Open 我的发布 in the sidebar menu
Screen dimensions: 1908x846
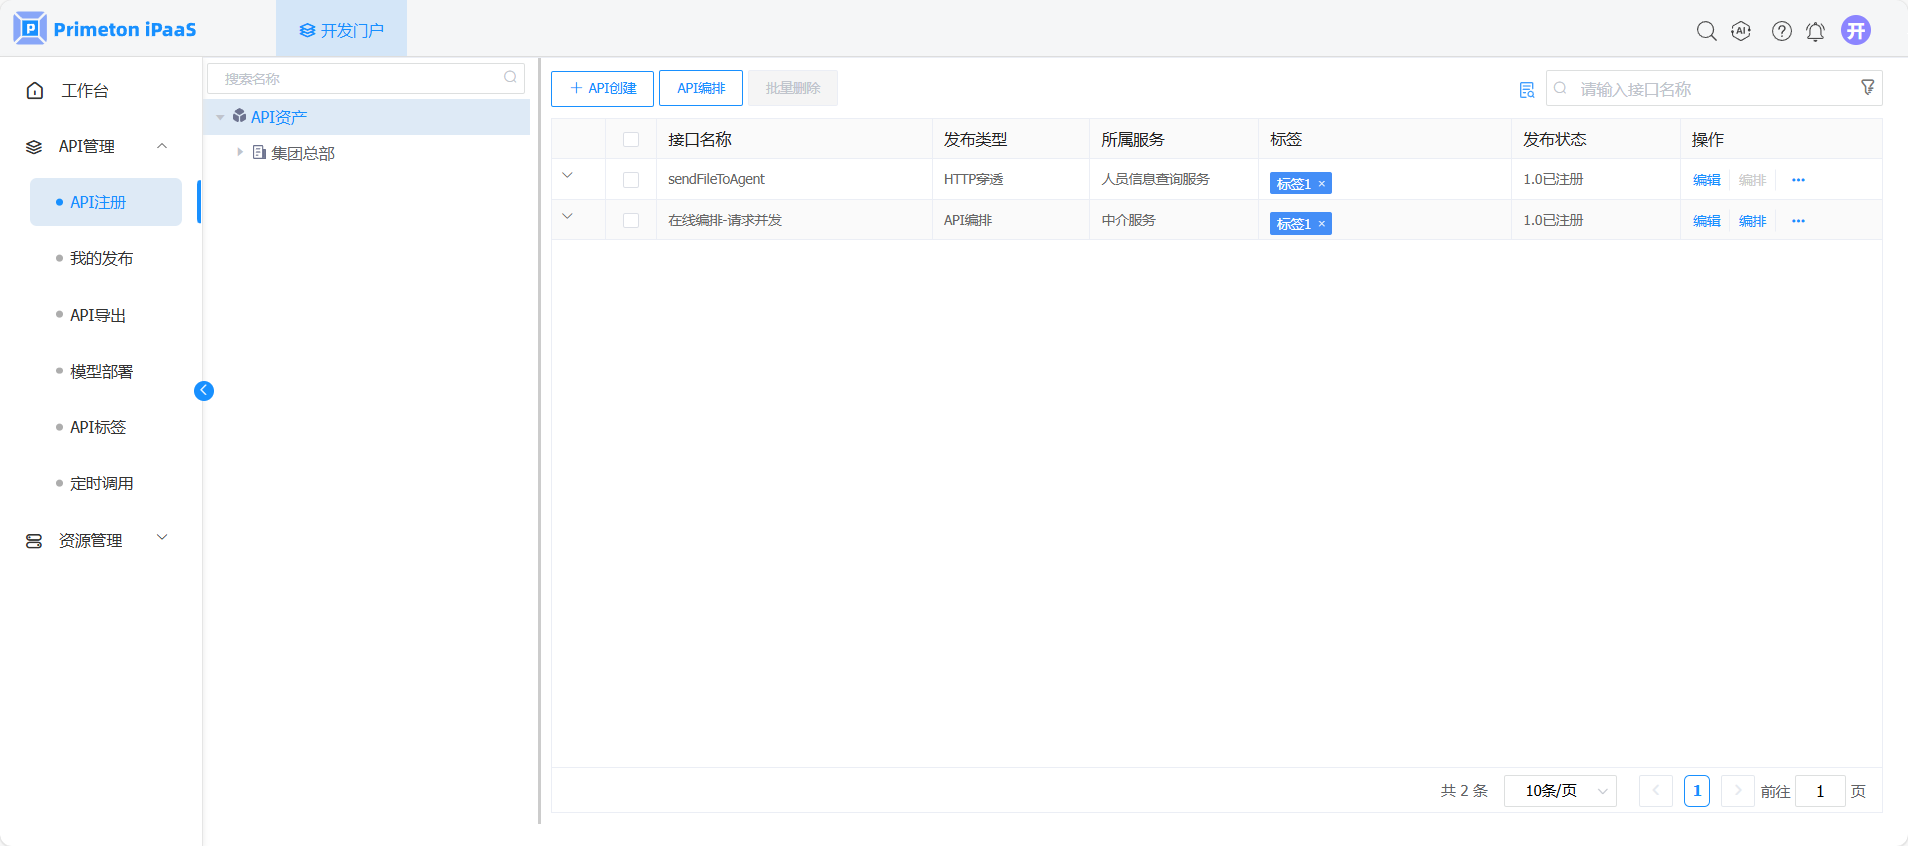(101, 258)
